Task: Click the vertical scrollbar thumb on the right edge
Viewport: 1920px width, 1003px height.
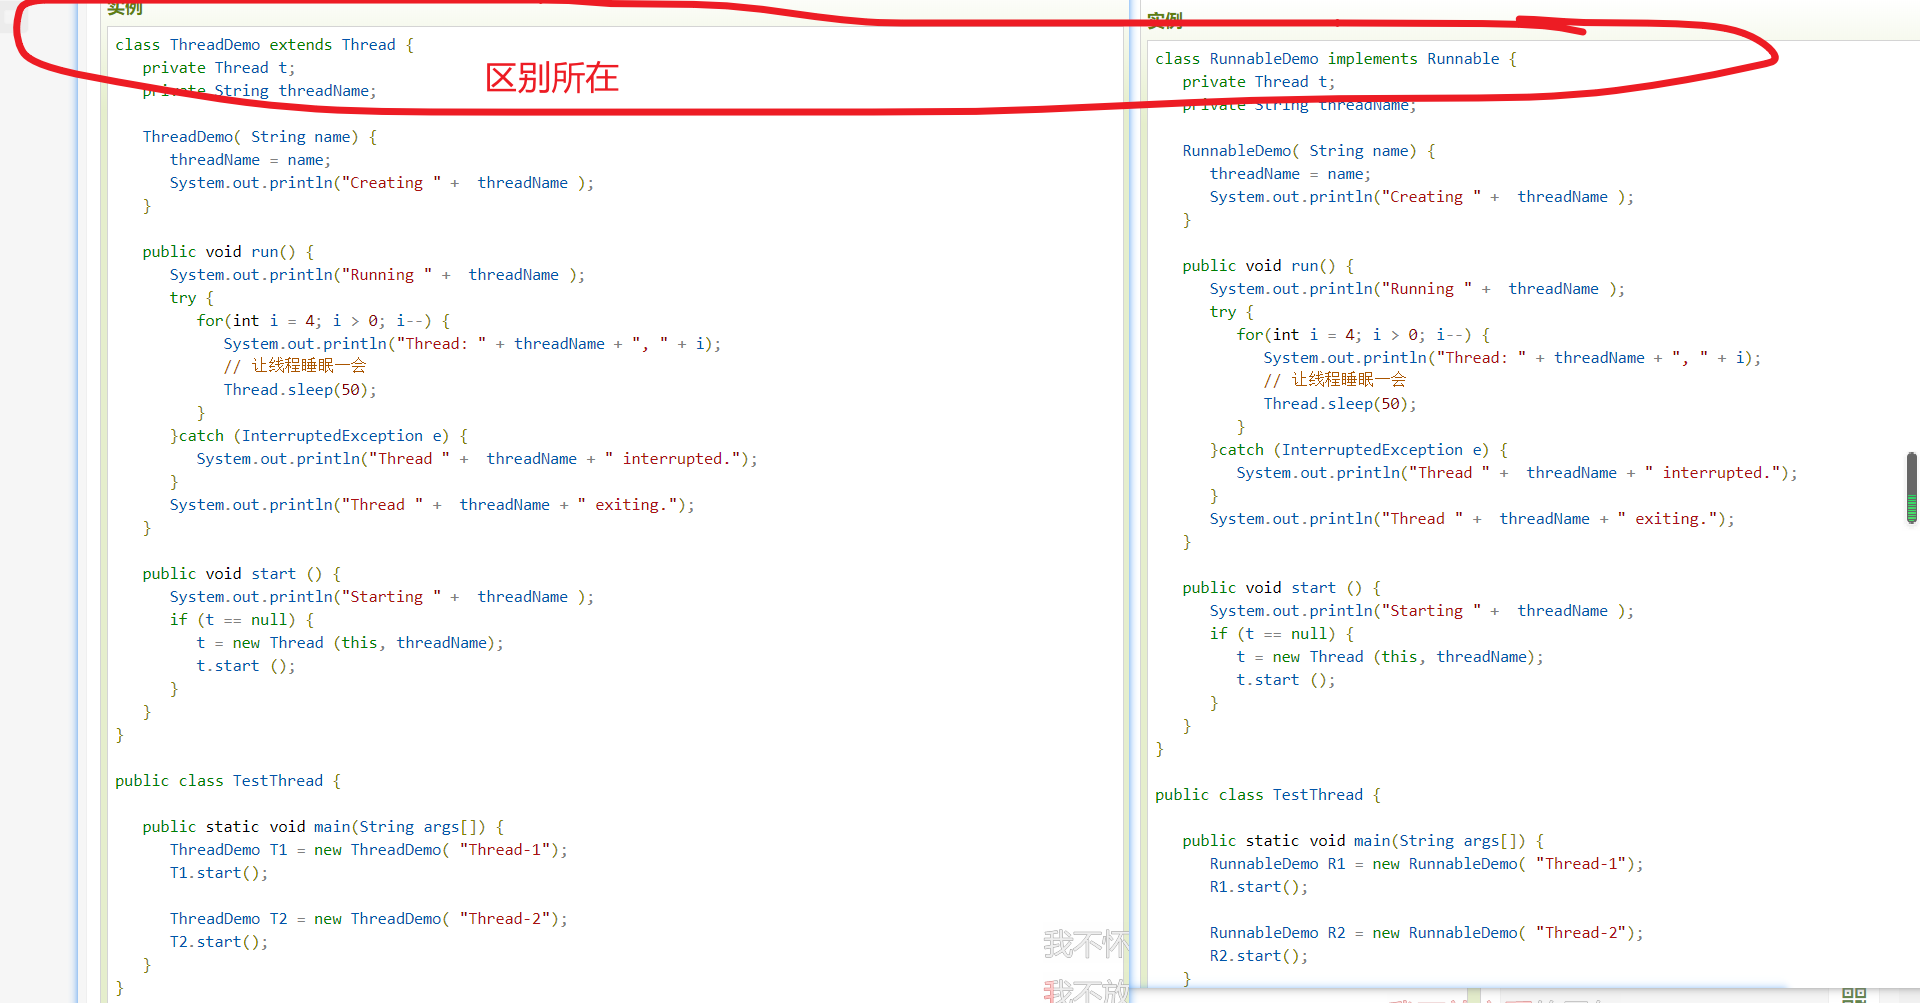Action: 1912,488
